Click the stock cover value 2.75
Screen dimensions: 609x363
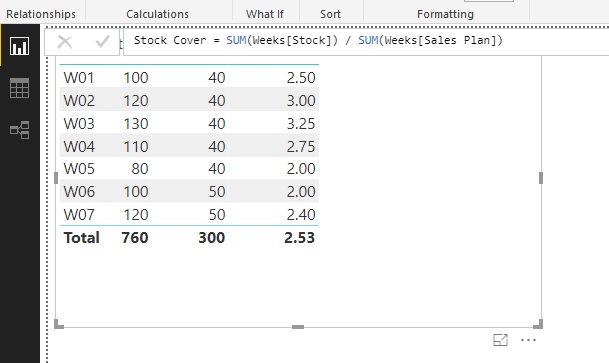301,146
